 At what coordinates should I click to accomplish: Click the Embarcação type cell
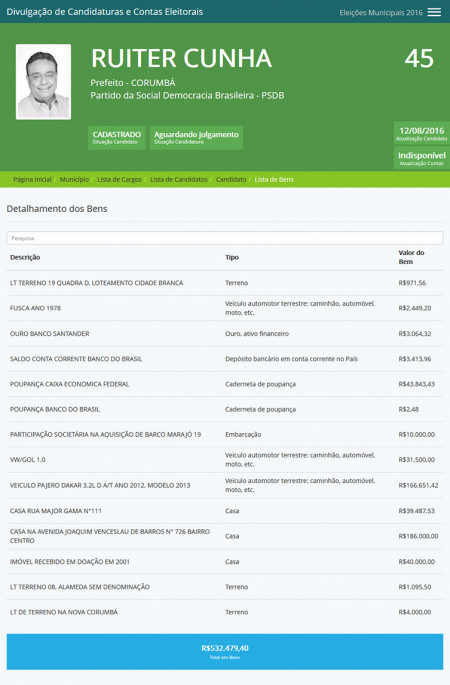pyautogui.click(x=243, y=434)
